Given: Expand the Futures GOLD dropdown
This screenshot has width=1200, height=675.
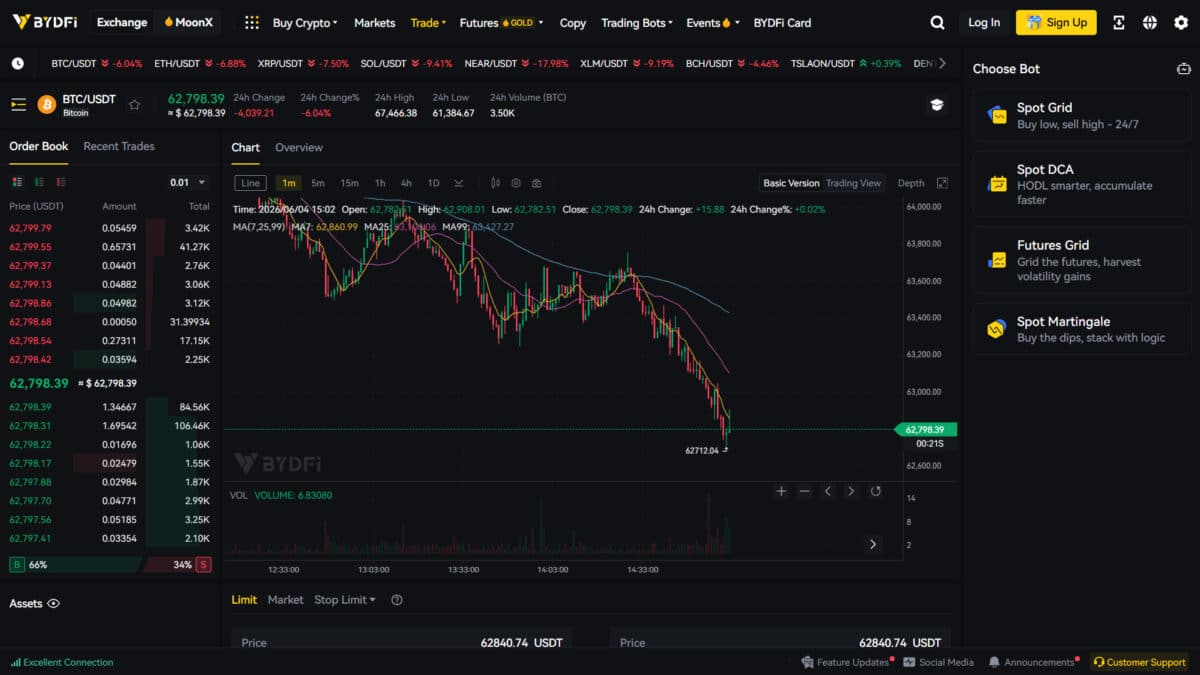Looking at the screenshot, I should (x=502, y=22).
